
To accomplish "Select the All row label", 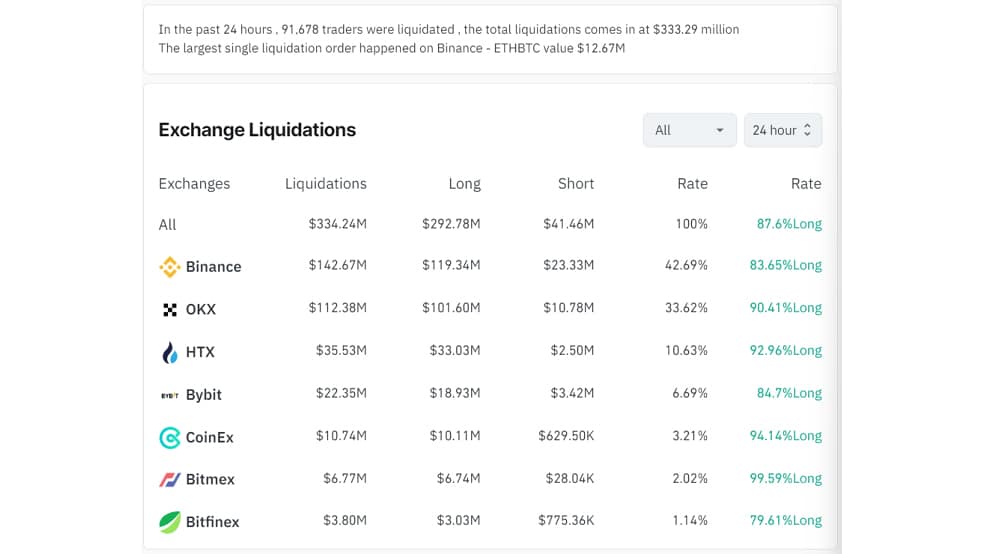I will click(x=168, y=225).
